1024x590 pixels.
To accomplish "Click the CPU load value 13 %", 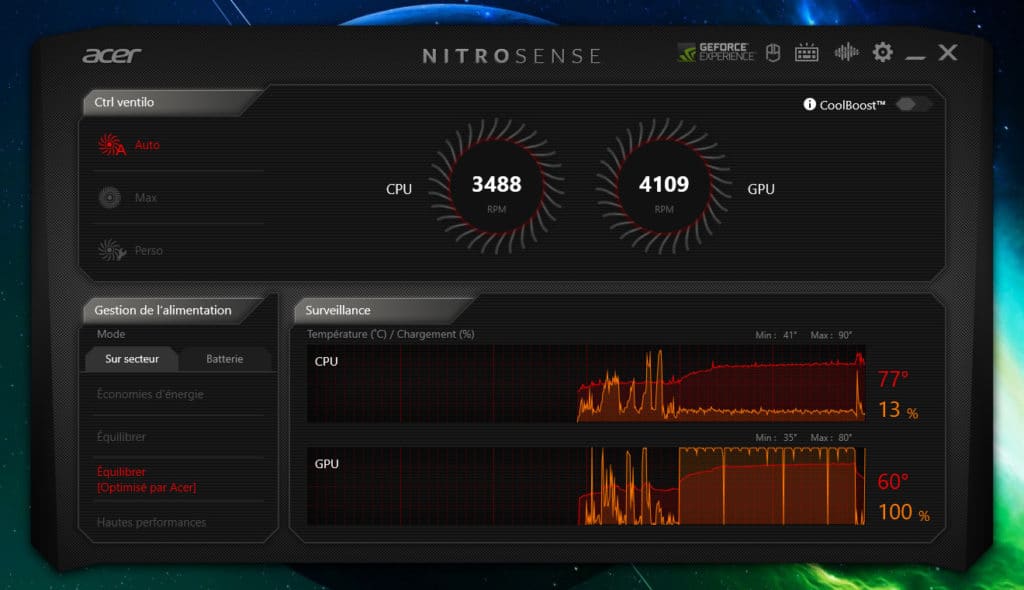I will [x=897, y=410].
